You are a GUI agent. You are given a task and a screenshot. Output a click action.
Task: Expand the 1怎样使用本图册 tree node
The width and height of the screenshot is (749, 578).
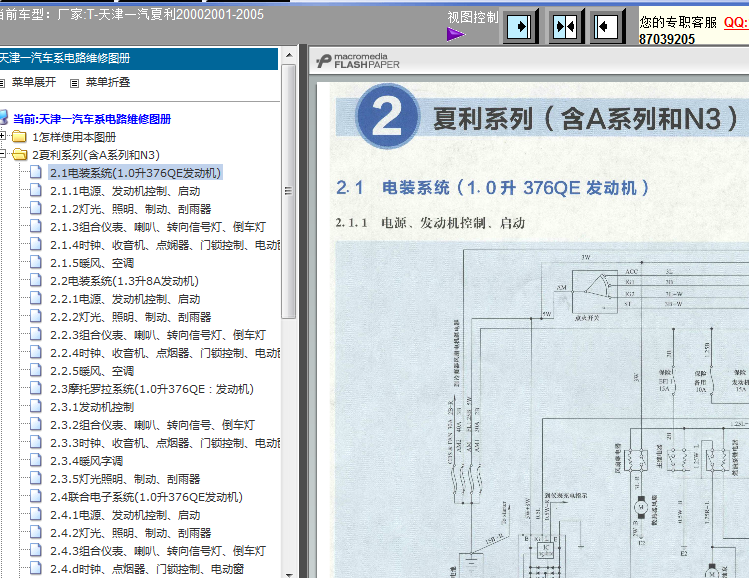[x=5, y=137]
